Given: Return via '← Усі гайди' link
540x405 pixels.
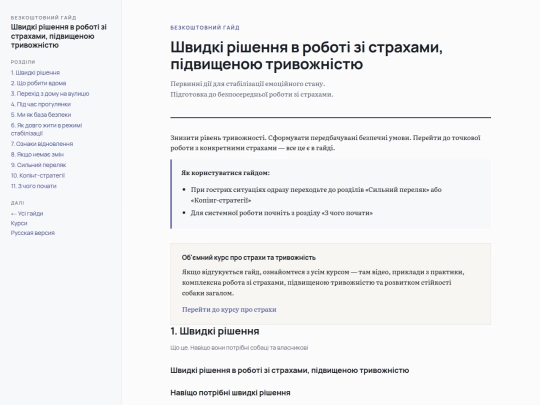Looking at the screenshot, I should point(27,214).
